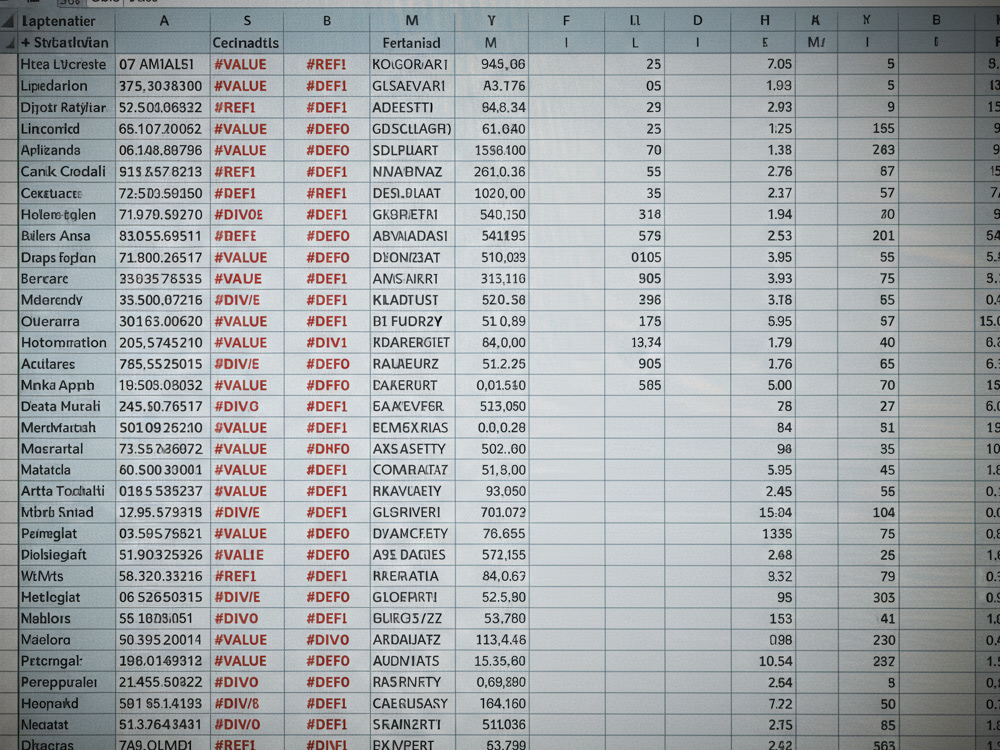Viewport: 1000px width, 750px height.
Task: Click the #DFFO error in Mnka Appıb row
Action: (328, 385)
